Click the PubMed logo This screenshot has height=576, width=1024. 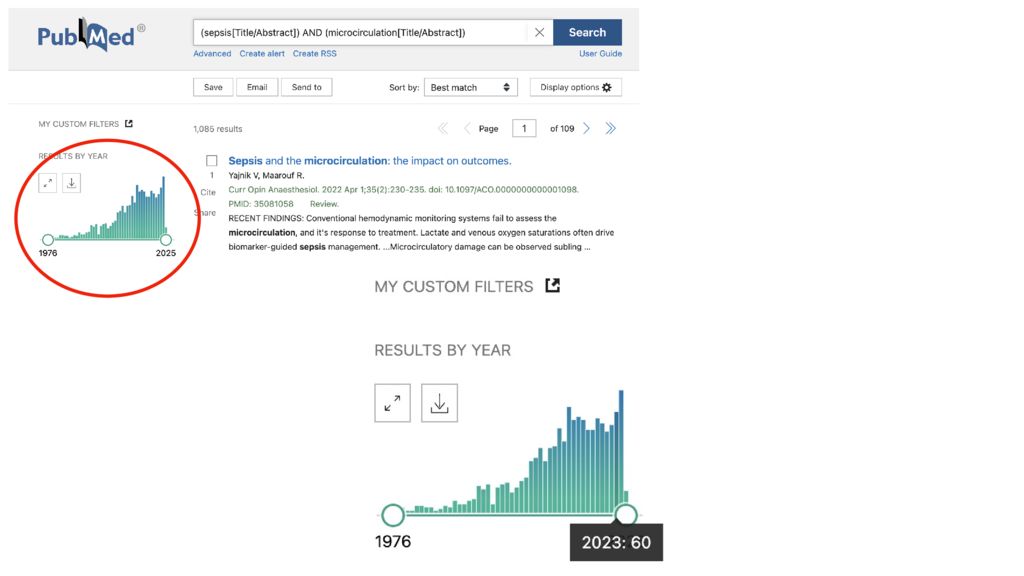click(91, 35)
